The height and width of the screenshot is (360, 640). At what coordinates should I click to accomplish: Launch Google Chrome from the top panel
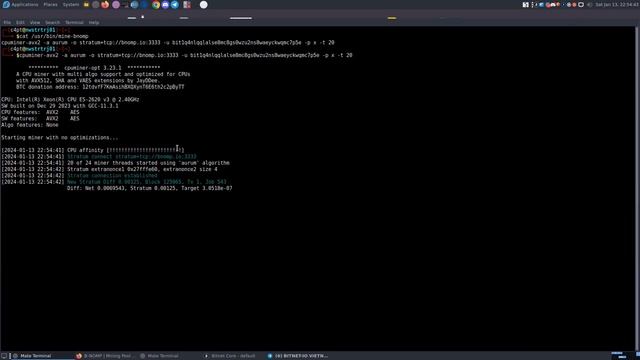coord(156,5)
